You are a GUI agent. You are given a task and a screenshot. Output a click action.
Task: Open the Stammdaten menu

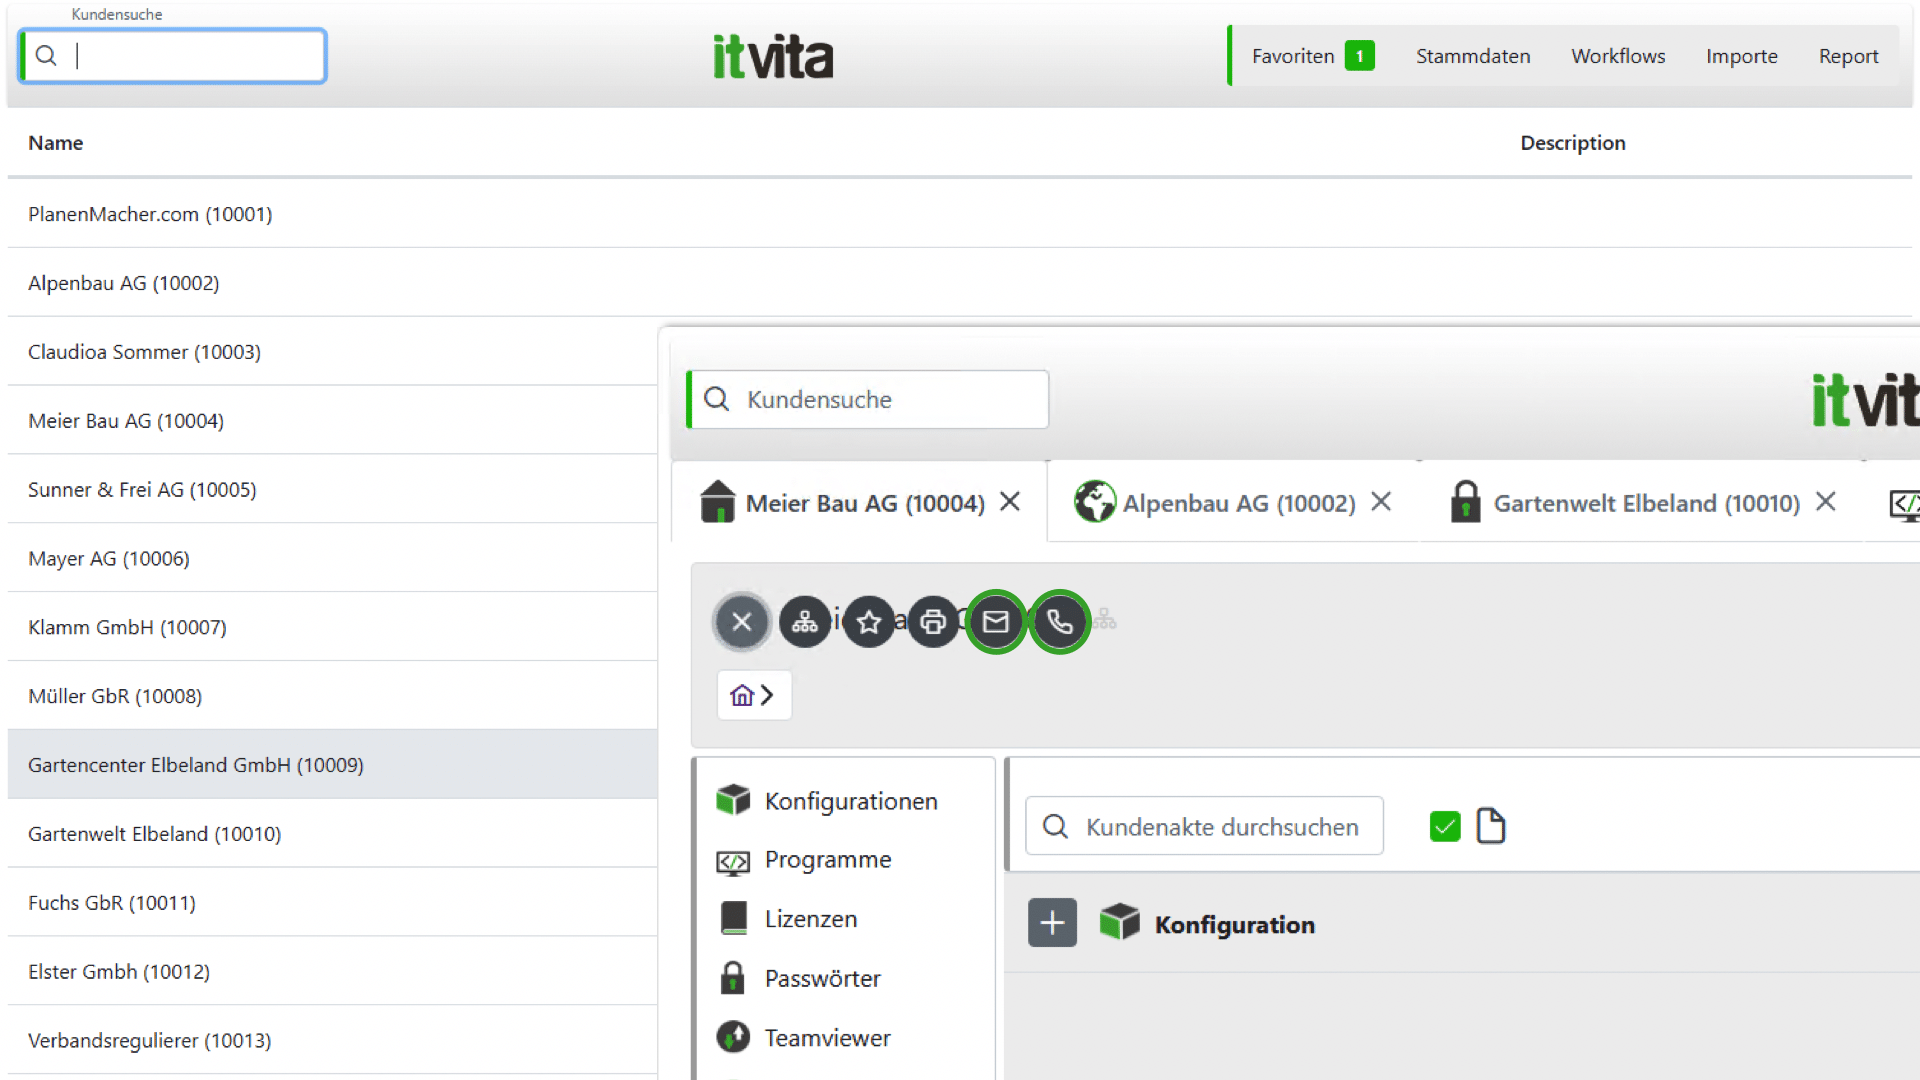(x=1472, y=56)
